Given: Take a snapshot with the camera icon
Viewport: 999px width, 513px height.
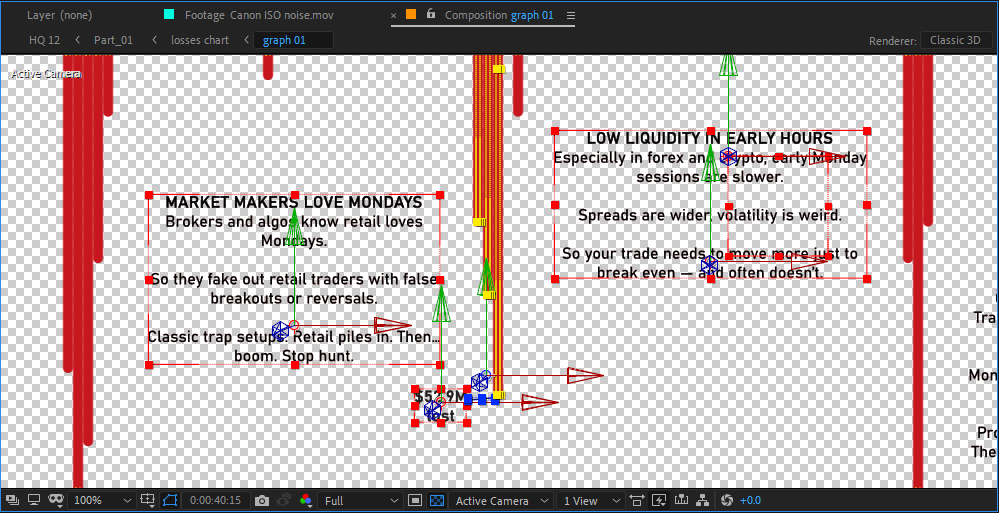Looking at the screenshot, I should pyautogui.click(x=262, y=501).
